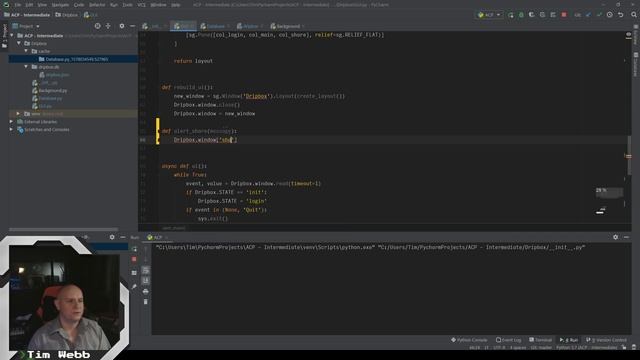Click VCS Update Project blue arrow
Viewport: 640px width, 360px height.
click(588, 15)
